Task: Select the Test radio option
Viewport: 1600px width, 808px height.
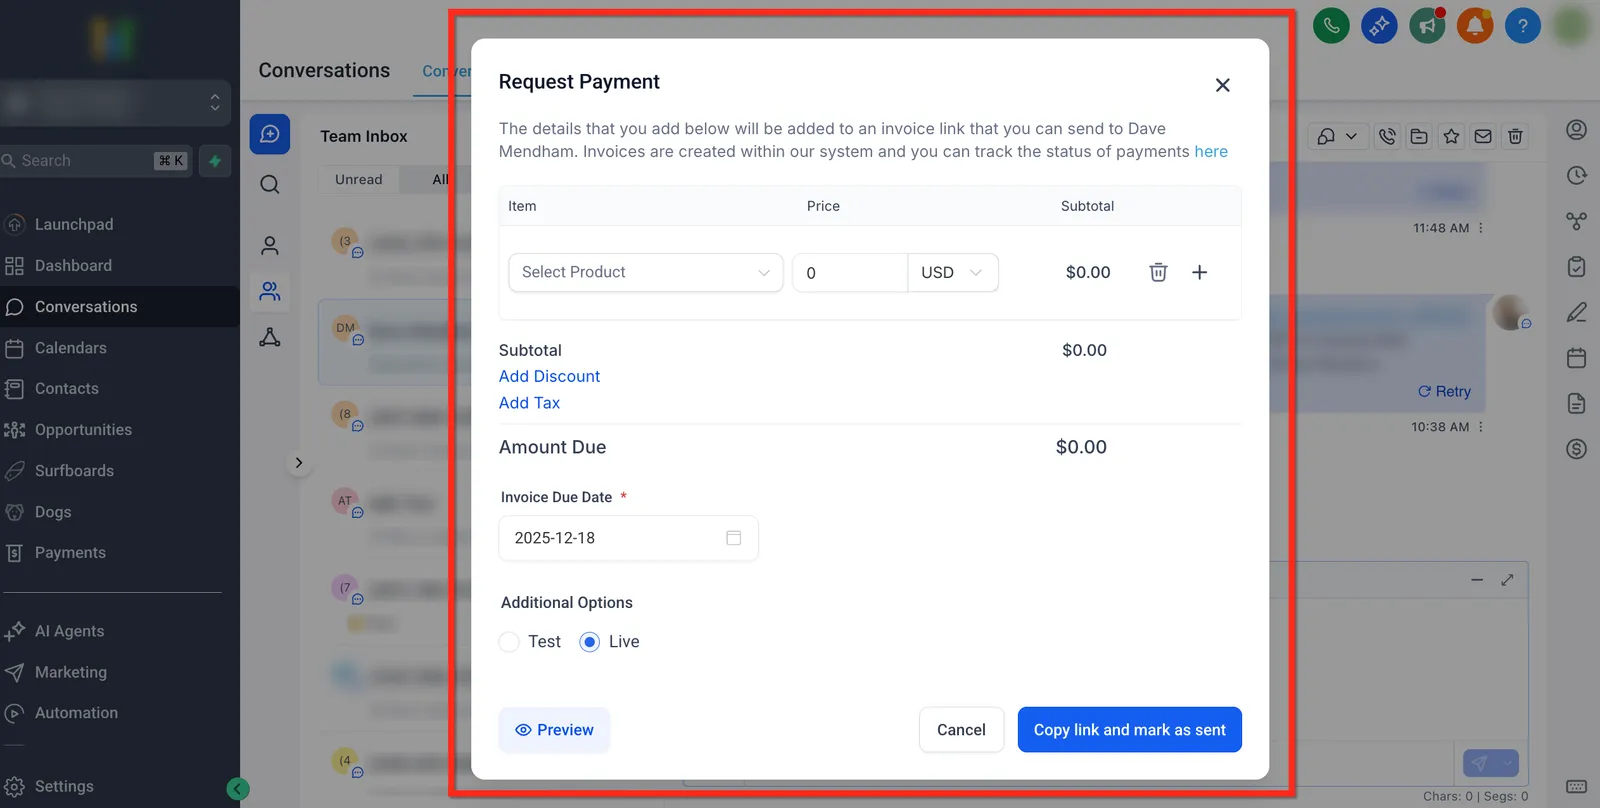Action: click(509, 642)
